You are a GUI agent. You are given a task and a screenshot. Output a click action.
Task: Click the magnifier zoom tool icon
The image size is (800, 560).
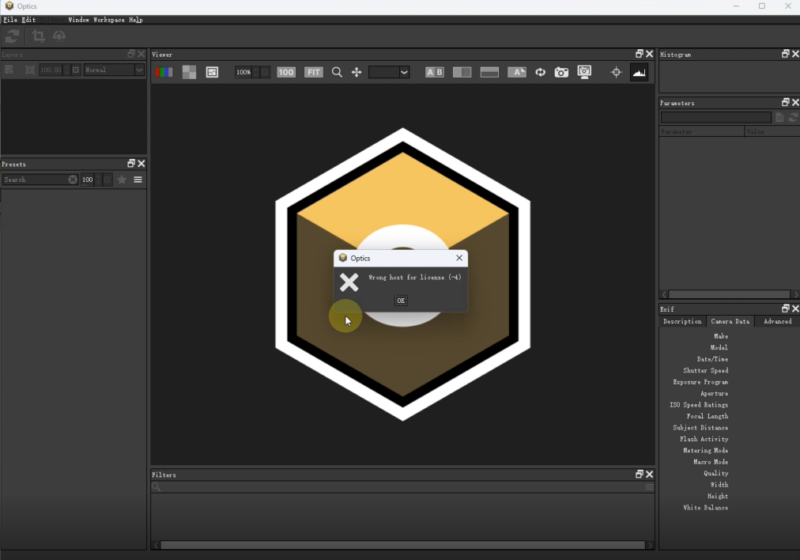(x=337, y=72)
